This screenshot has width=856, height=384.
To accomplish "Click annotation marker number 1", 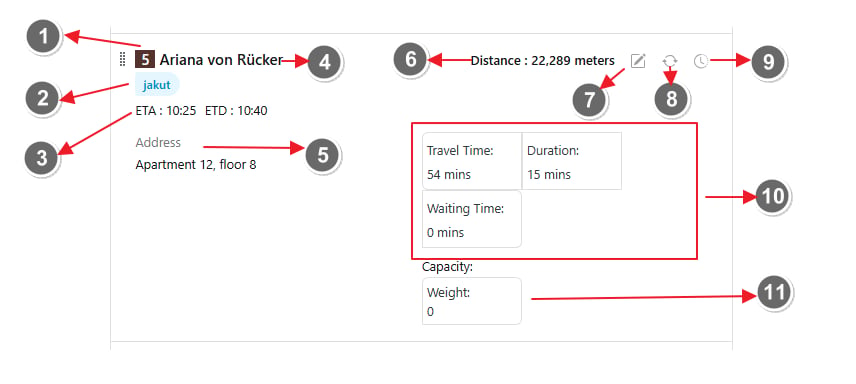I will click(45, 37).
